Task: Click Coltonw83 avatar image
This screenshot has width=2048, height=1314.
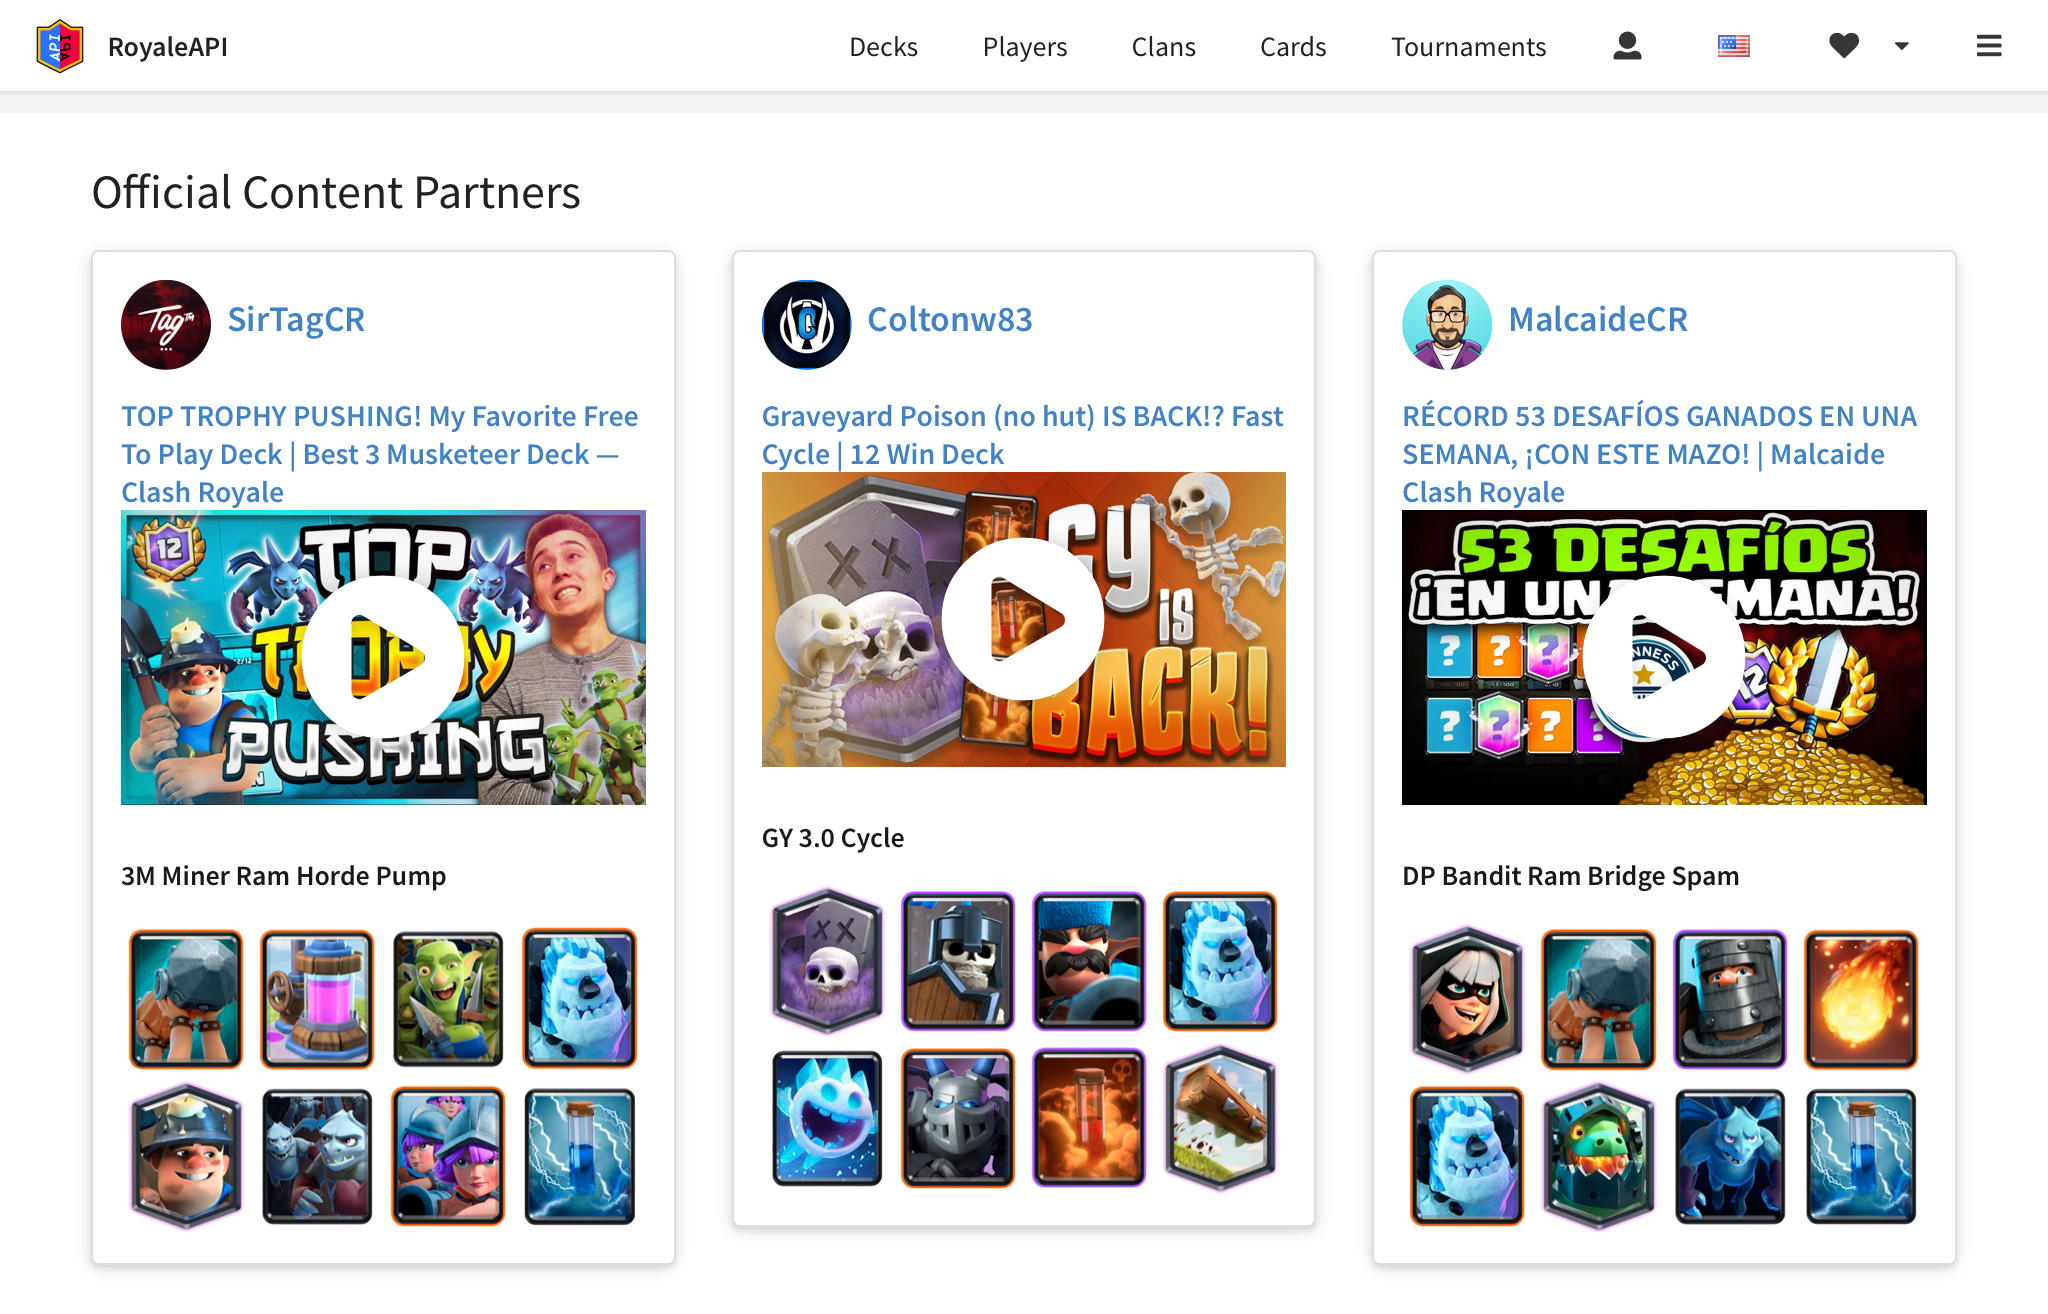Action: point(806,325)
